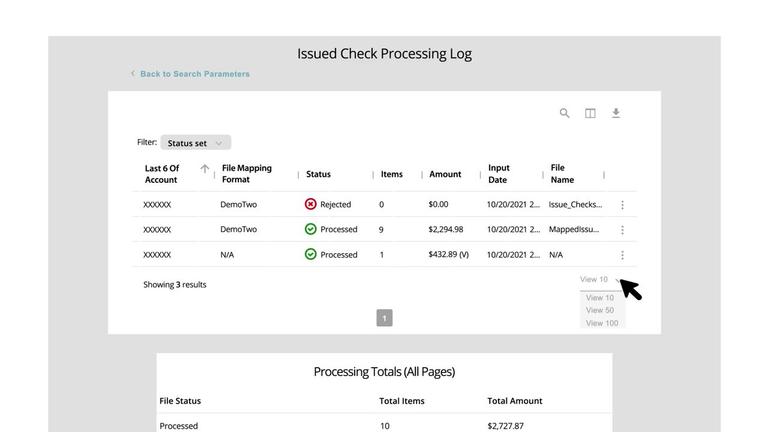Open three-dot menu for the $2,294.98 row

622,230
